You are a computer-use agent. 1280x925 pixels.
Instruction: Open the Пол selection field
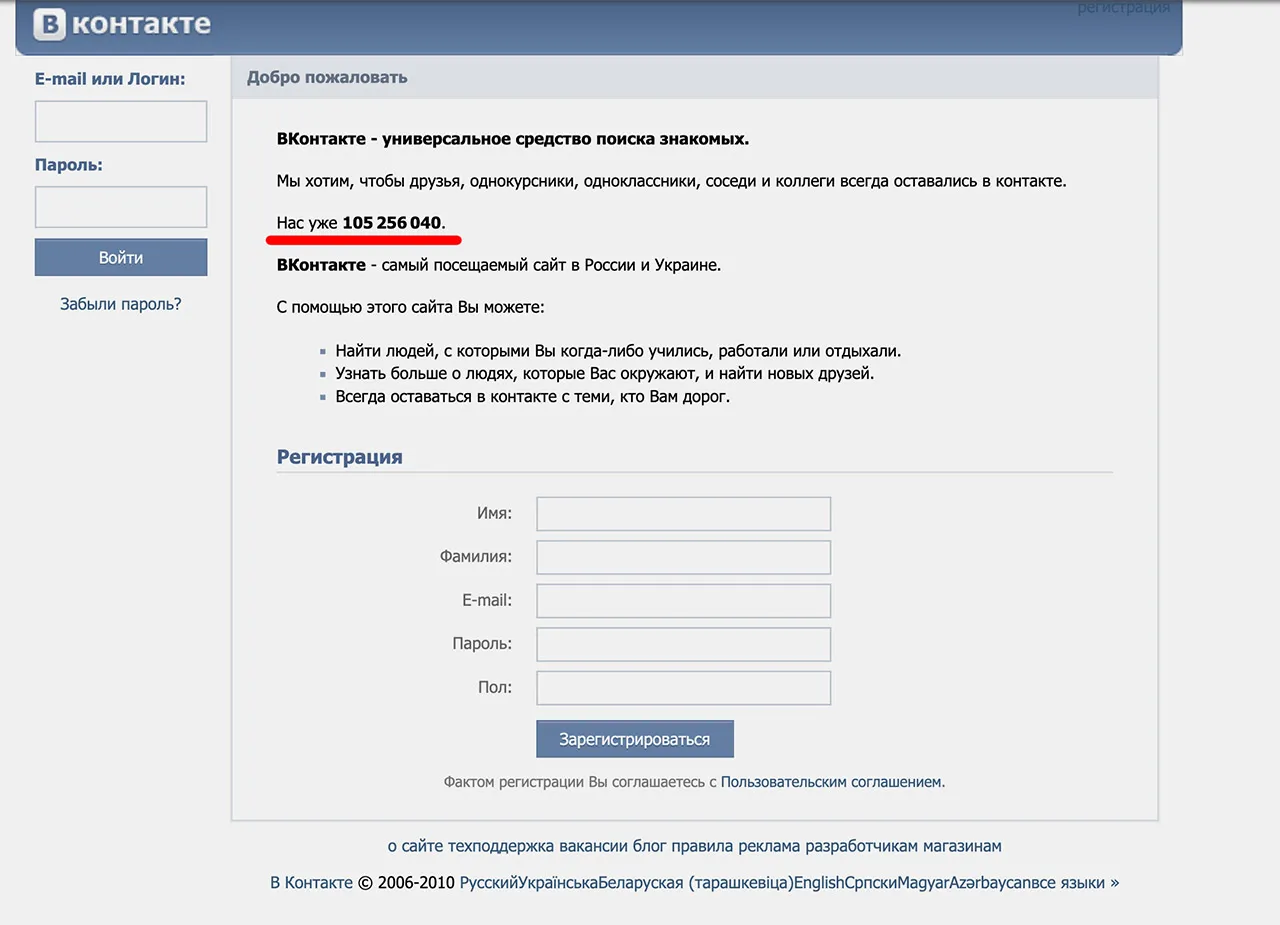(684, 688)
